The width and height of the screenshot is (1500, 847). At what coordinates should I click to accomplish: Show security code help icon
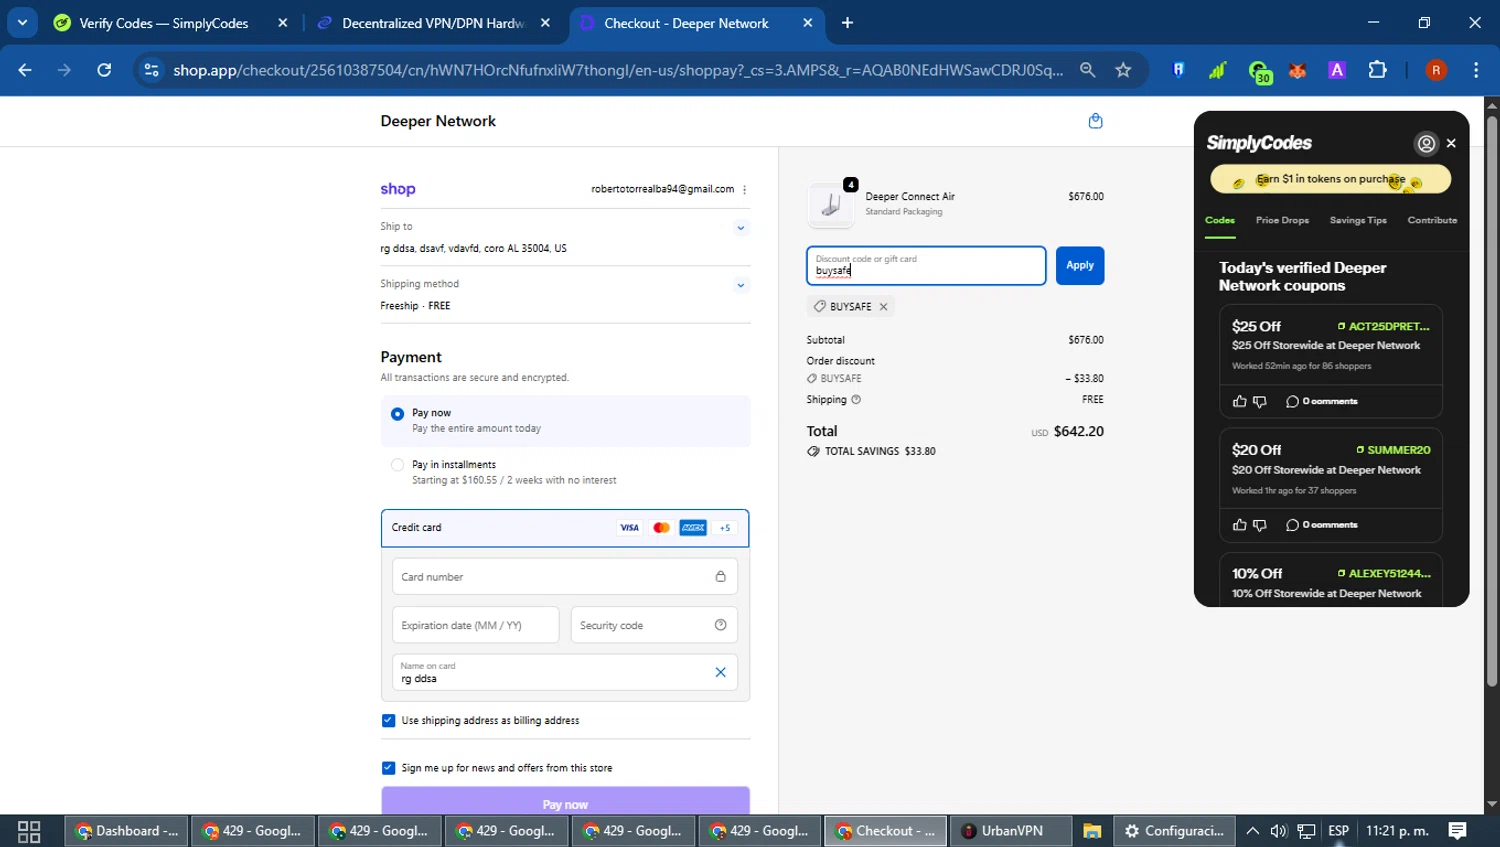coord(720,625)
